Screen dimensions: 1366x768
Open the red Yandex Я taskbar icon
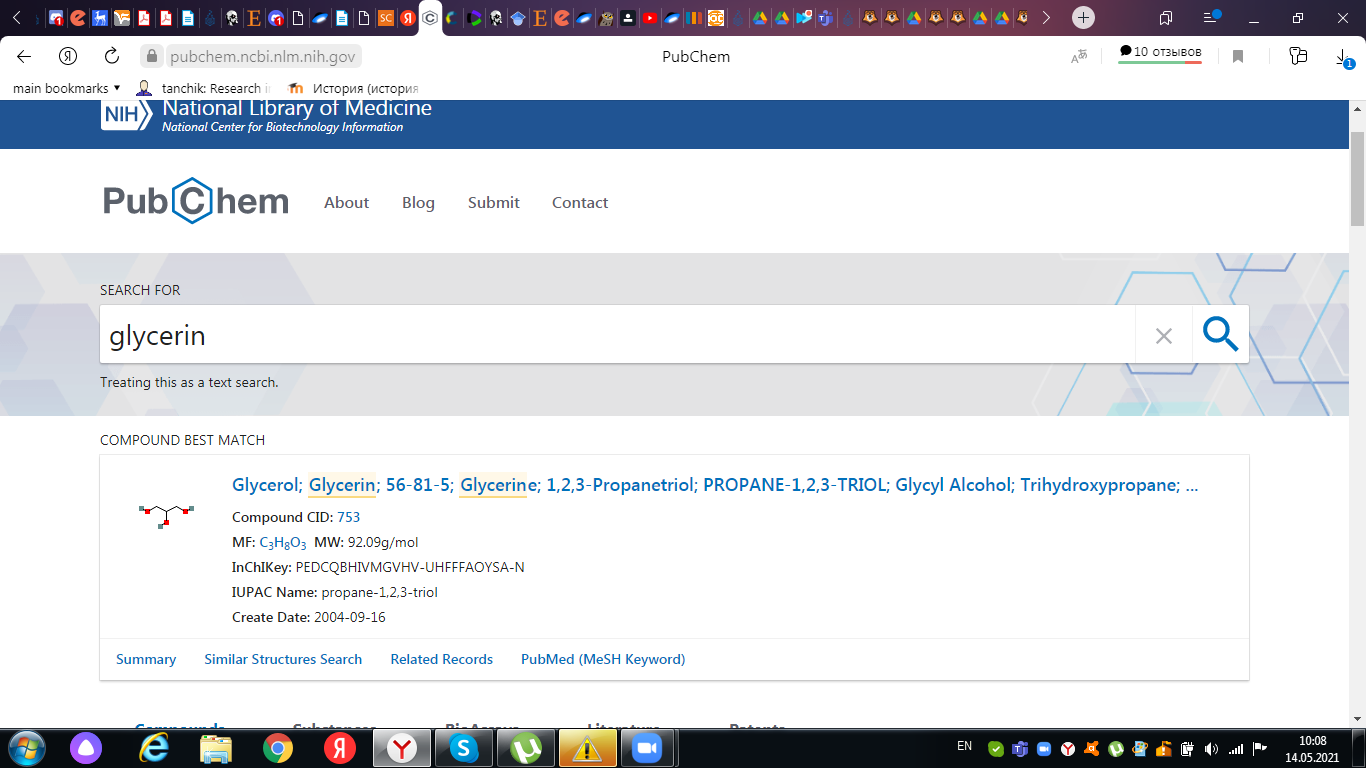[x=340, y=748]
